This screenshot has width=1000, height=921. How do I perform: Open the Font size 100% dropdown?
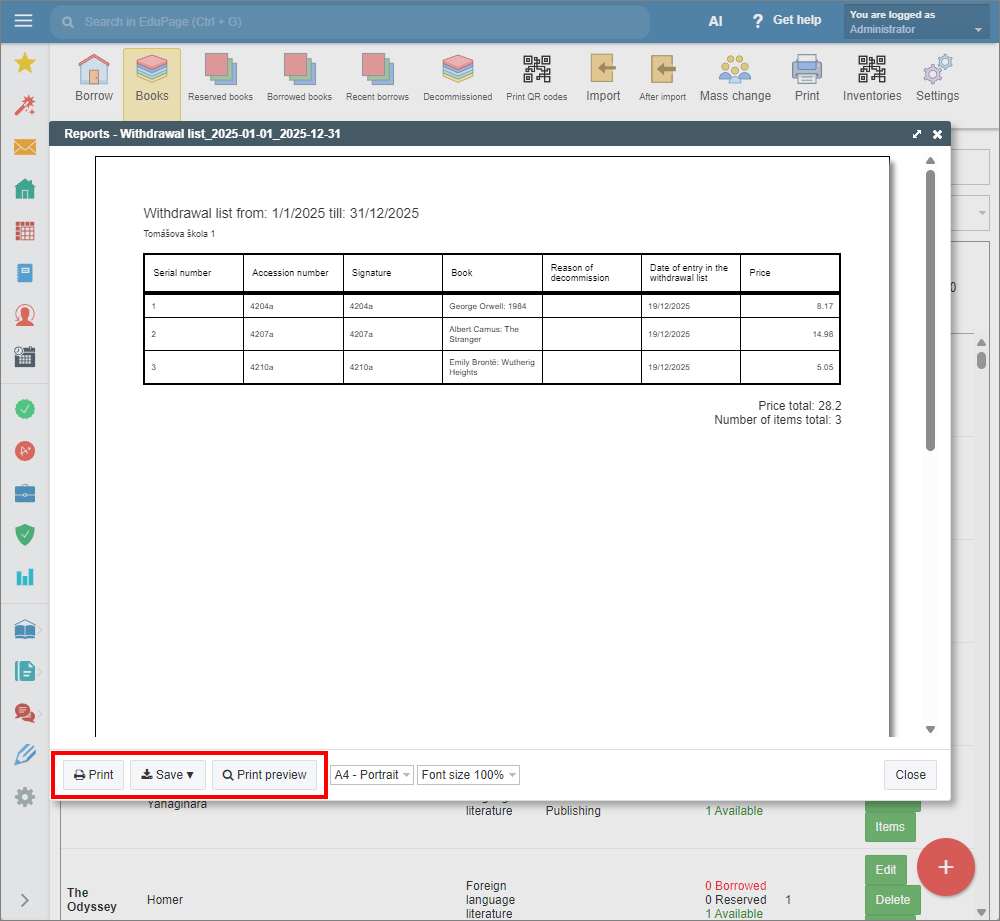pyautogui.click(x=469, y=775)
